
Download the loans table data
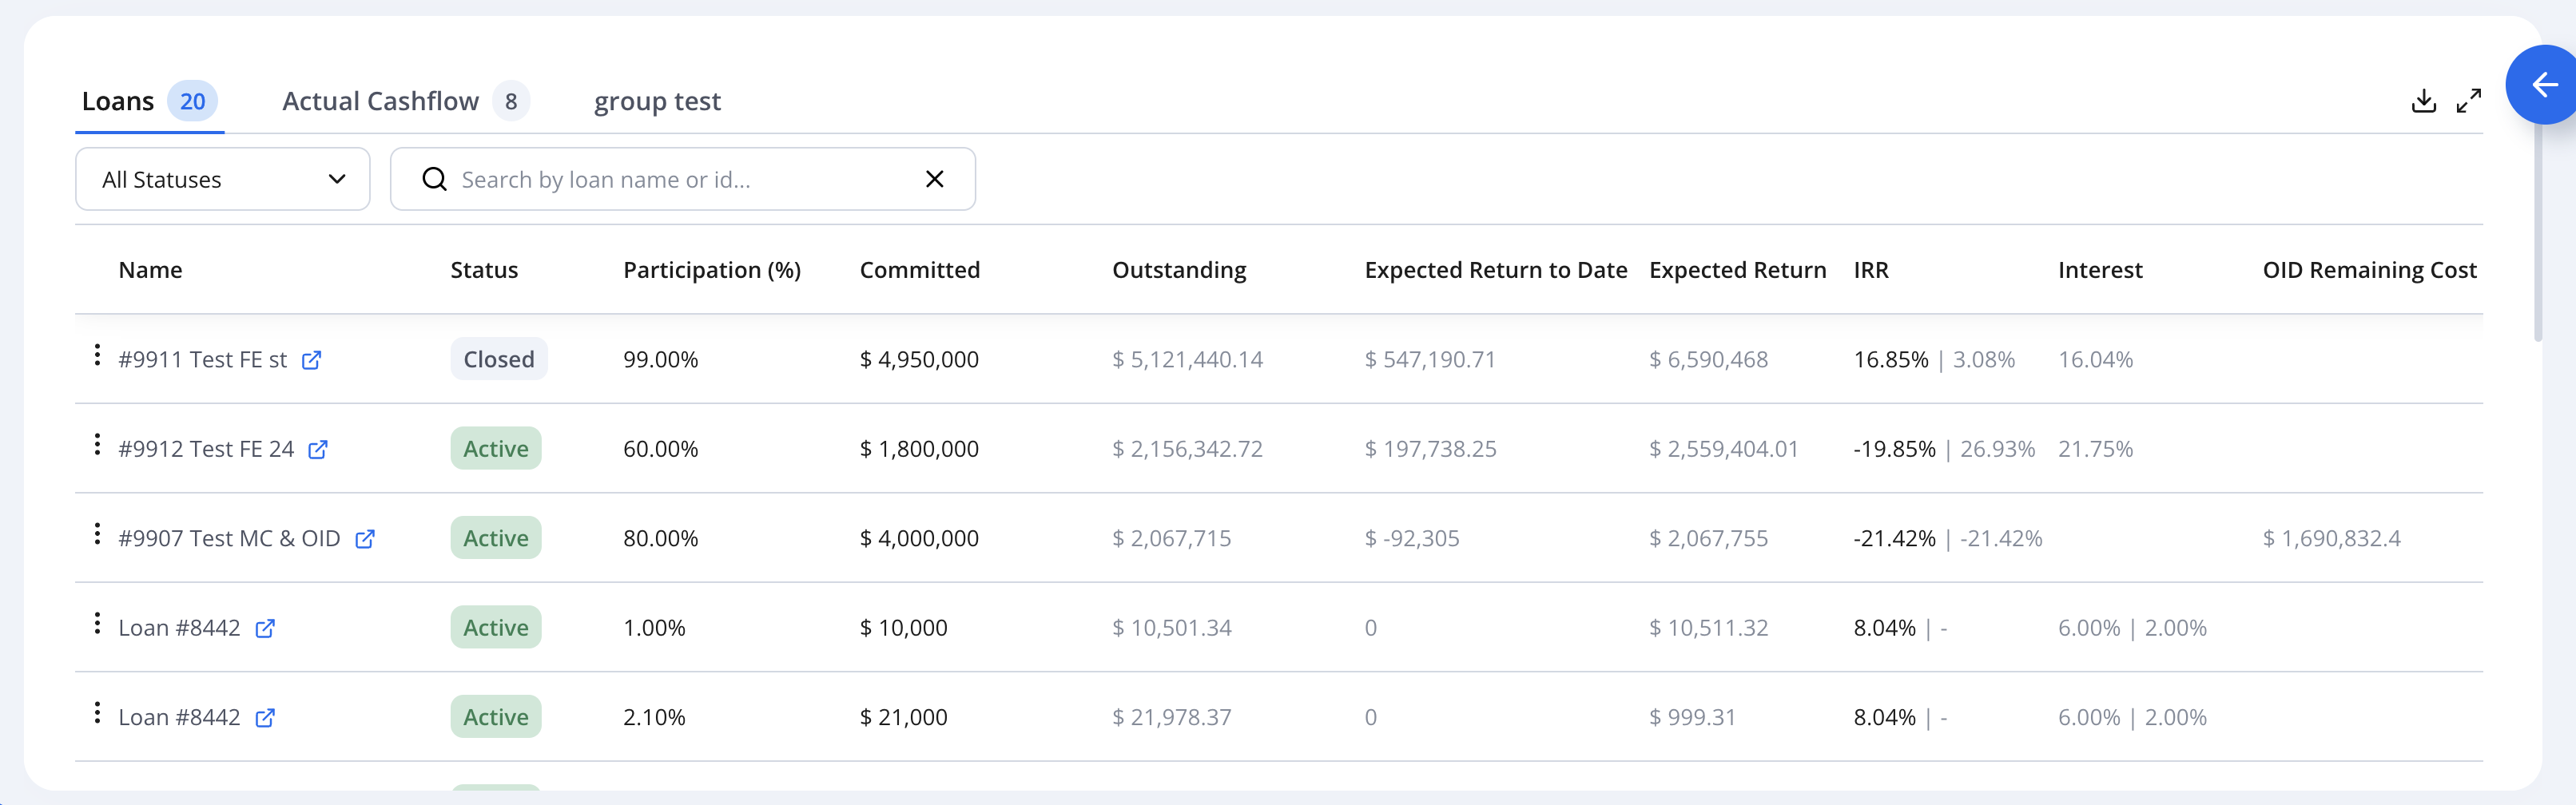(2423, 101)
